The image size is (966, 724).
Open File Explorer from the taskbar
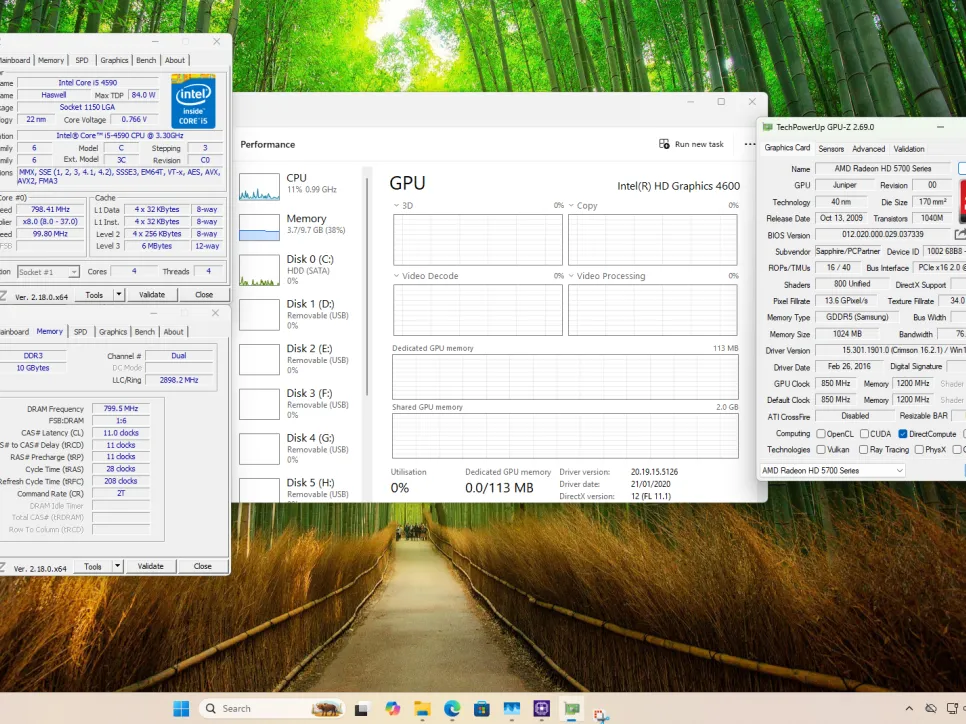[421, 708]
